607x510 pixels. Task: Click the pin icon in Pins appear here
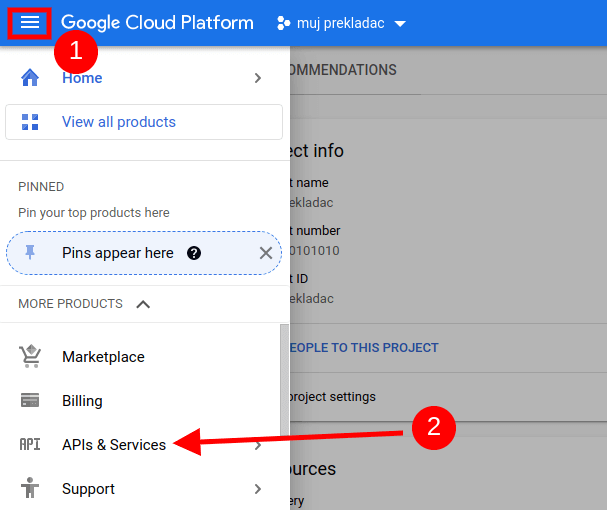pos(30,252)
